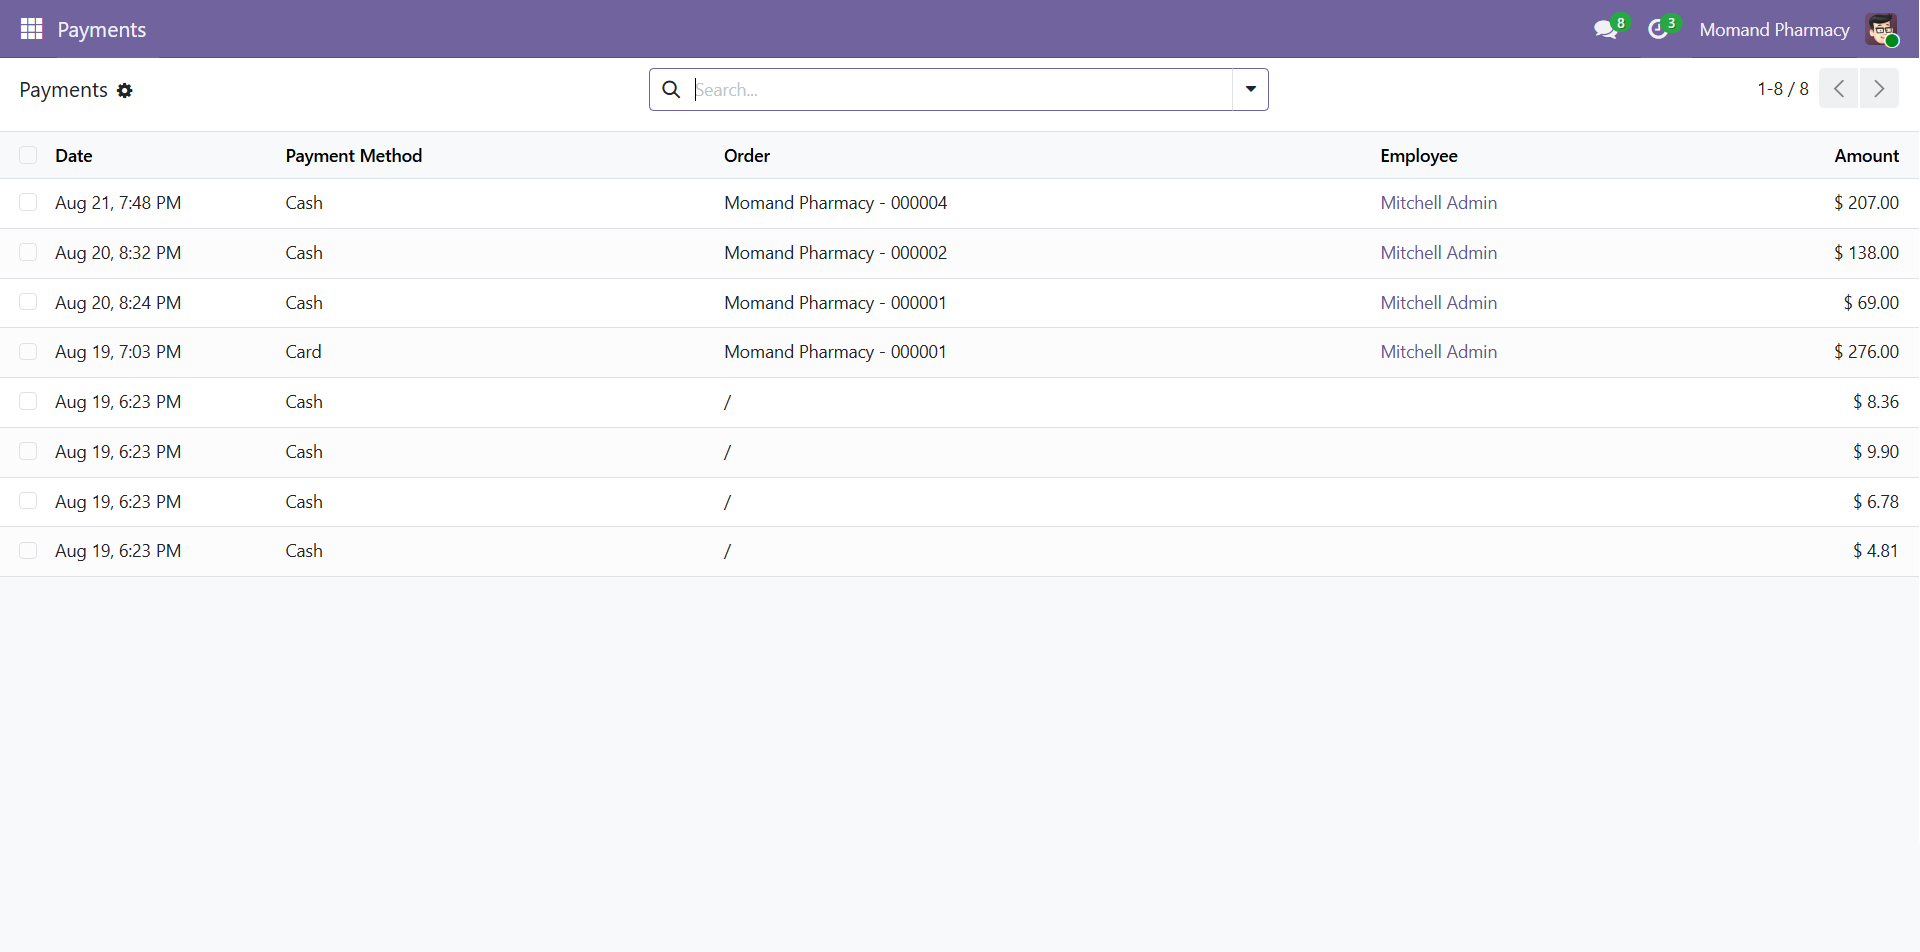Click the $ 207.00 amount cell
Viewport: 1920px width, 952px height.
tap(1866, 203)
